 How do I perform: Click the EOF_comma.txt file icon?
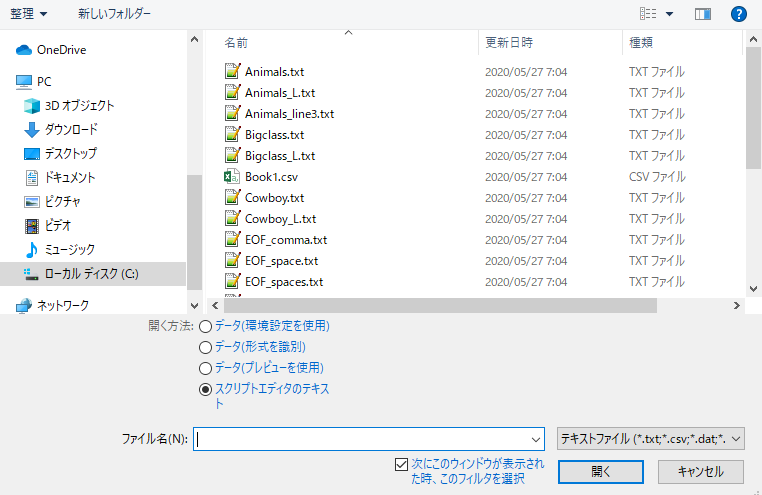(232, 239)
